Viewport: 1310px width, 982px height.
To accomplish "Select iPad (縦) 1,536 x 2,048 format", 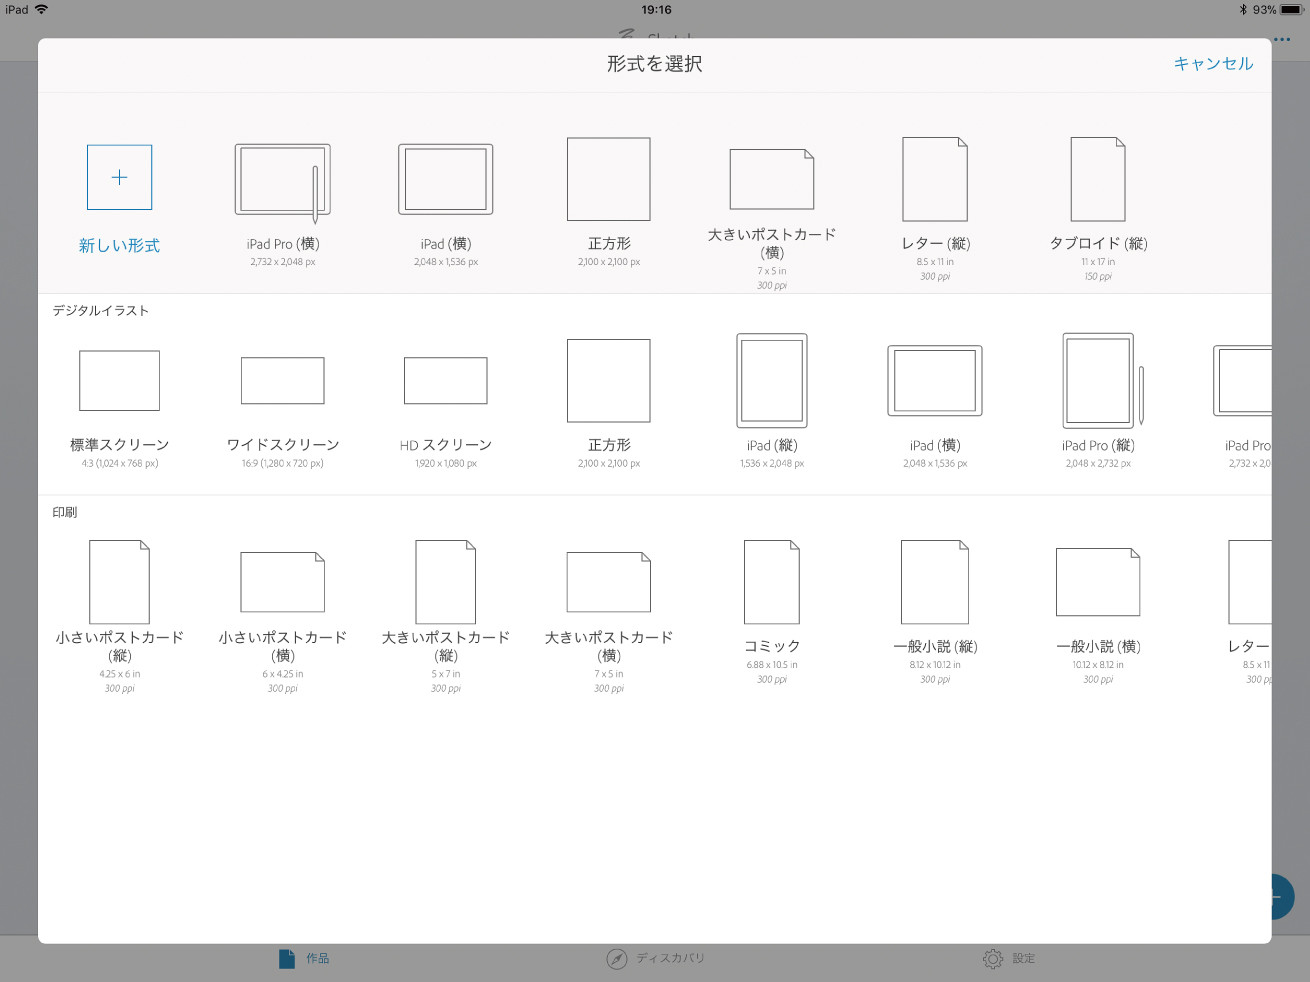I will [x=772, y=401].
